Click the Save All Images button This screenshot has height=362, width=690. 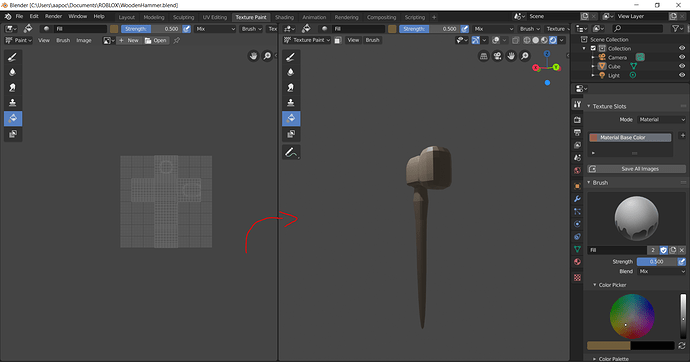pyautogui.click(x=636, y=169)
